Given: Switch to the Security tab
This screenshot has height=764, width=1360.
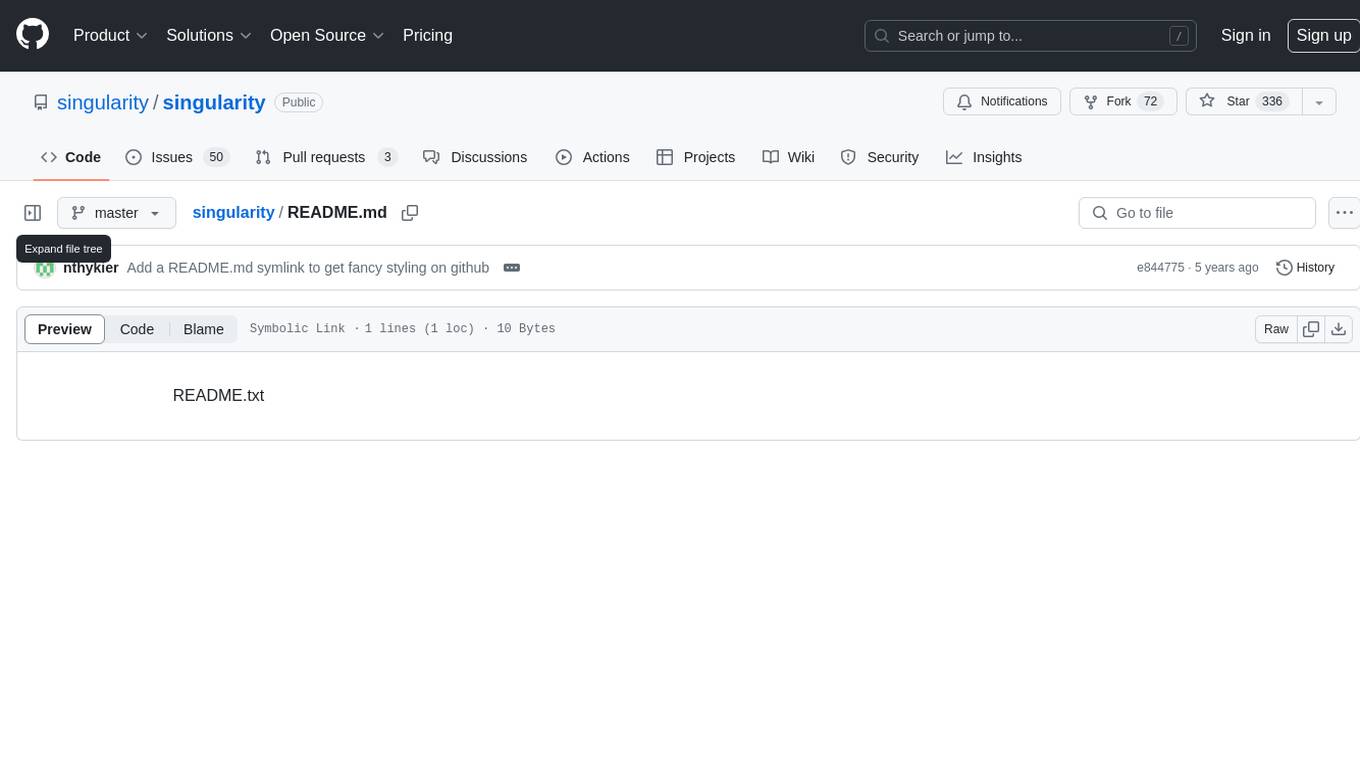Looking at the screenshot, I should coord(880,157).
